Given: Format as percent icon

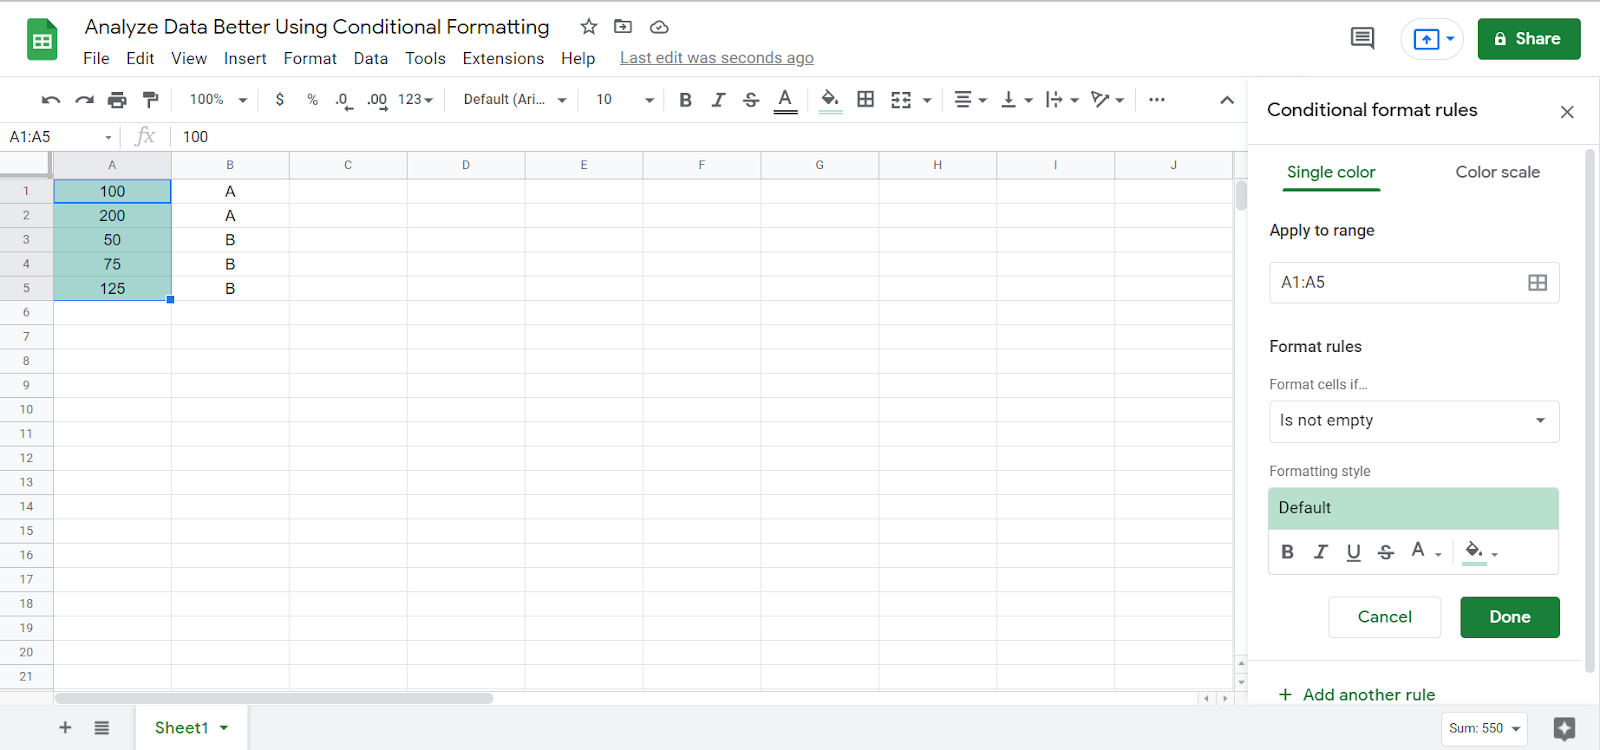Looking at the screenshot, I should (x=312, y=100).
